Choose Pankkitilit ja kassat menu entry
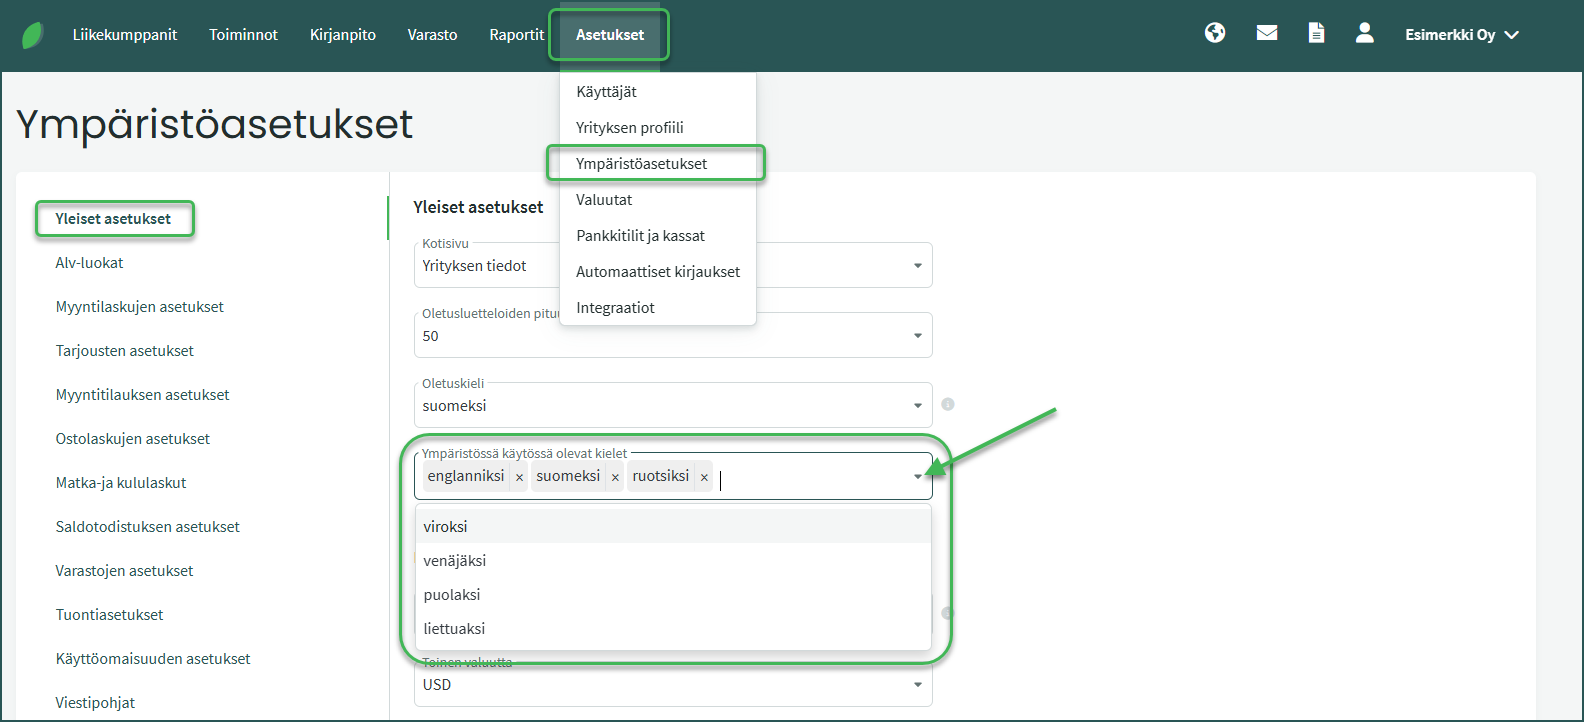 coord(640,236)
